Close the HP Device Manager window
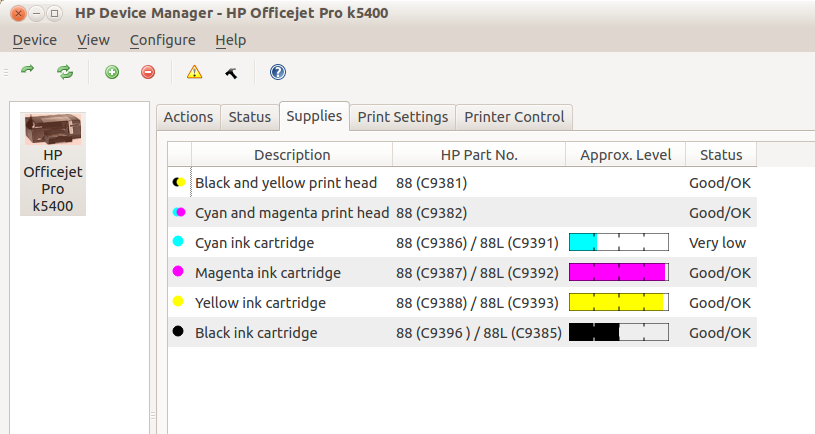 tap(18, 14)
